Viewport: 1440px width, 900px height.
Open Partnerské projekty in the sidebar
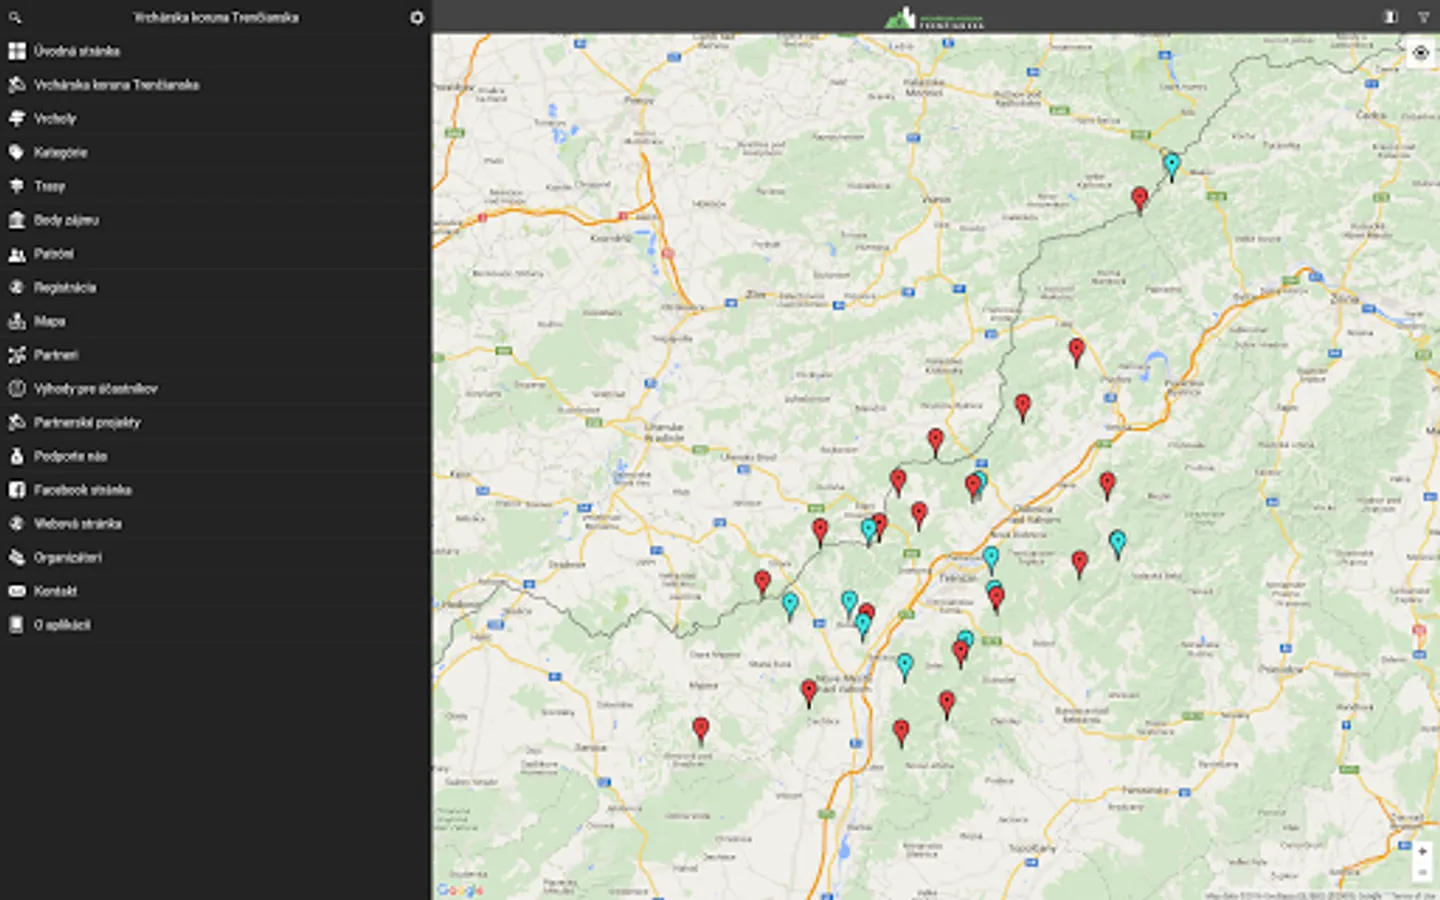click(x=215, y=423)
